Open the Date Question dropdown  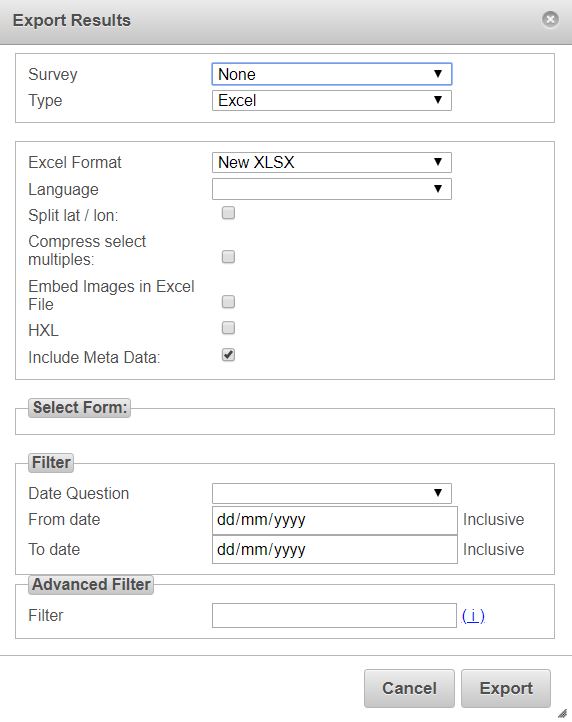pyautogui.click(x=332, y=493)
